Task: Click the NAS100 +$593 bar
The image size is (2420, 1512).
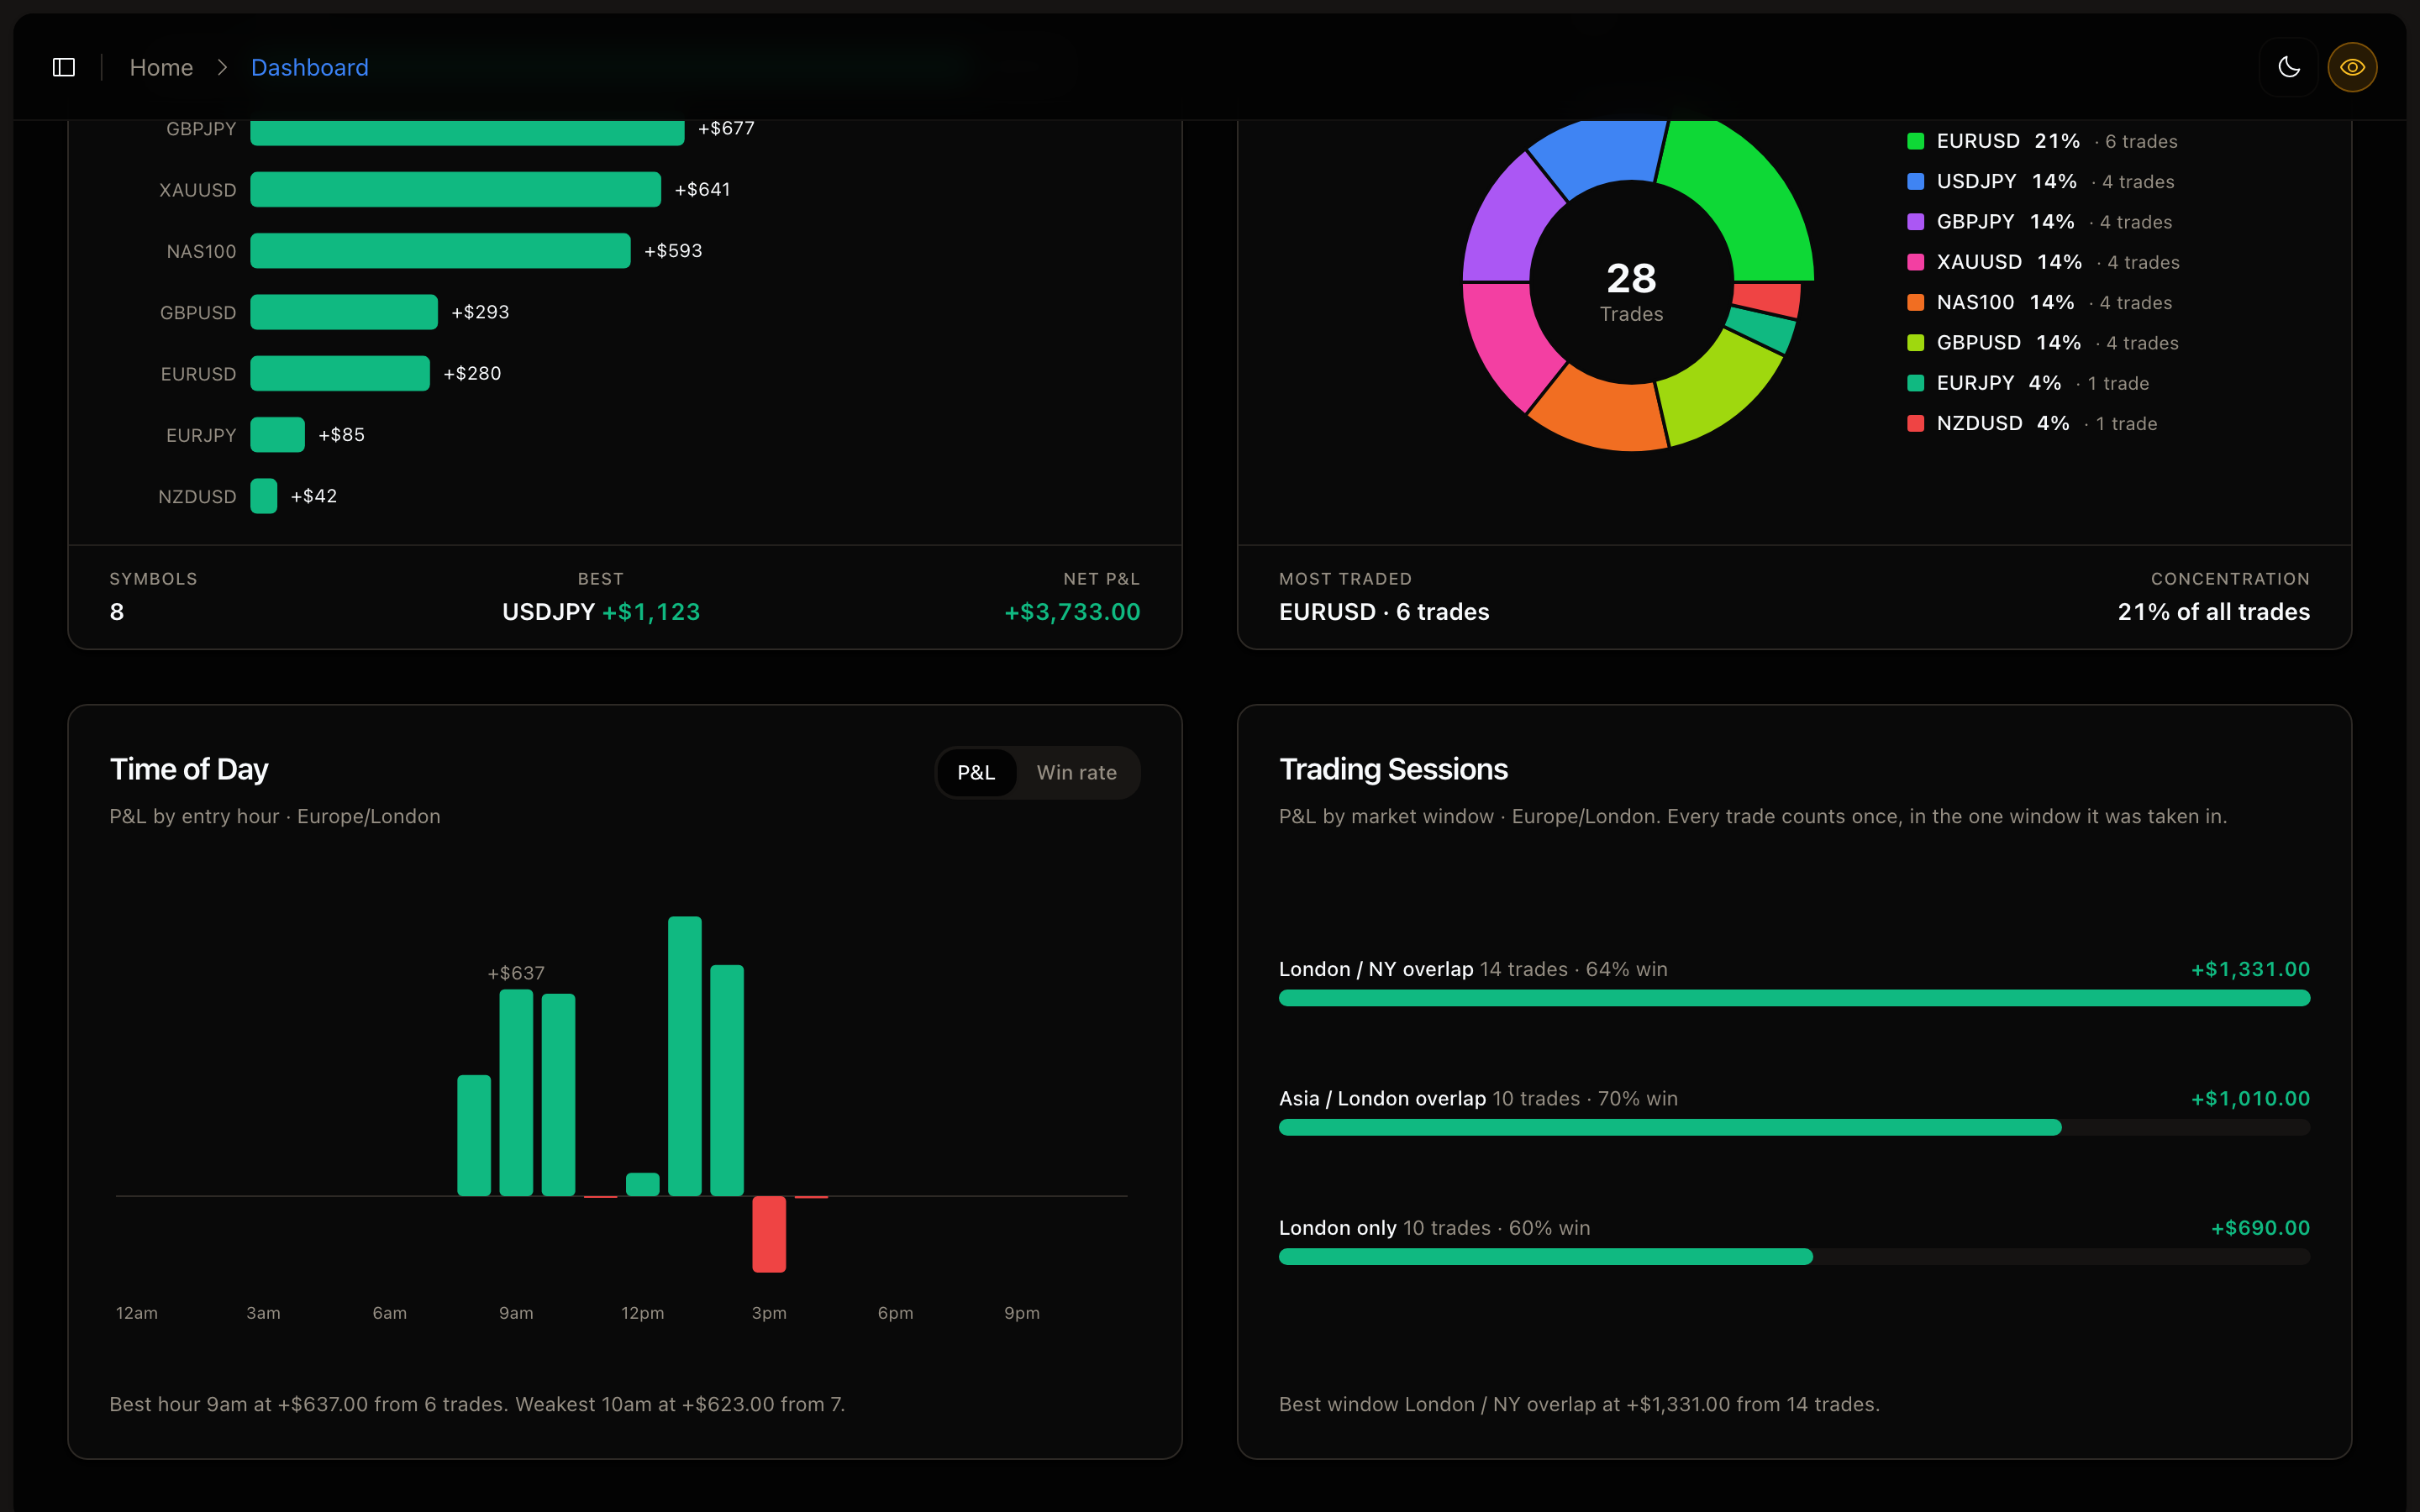Action: coord(440,250)
